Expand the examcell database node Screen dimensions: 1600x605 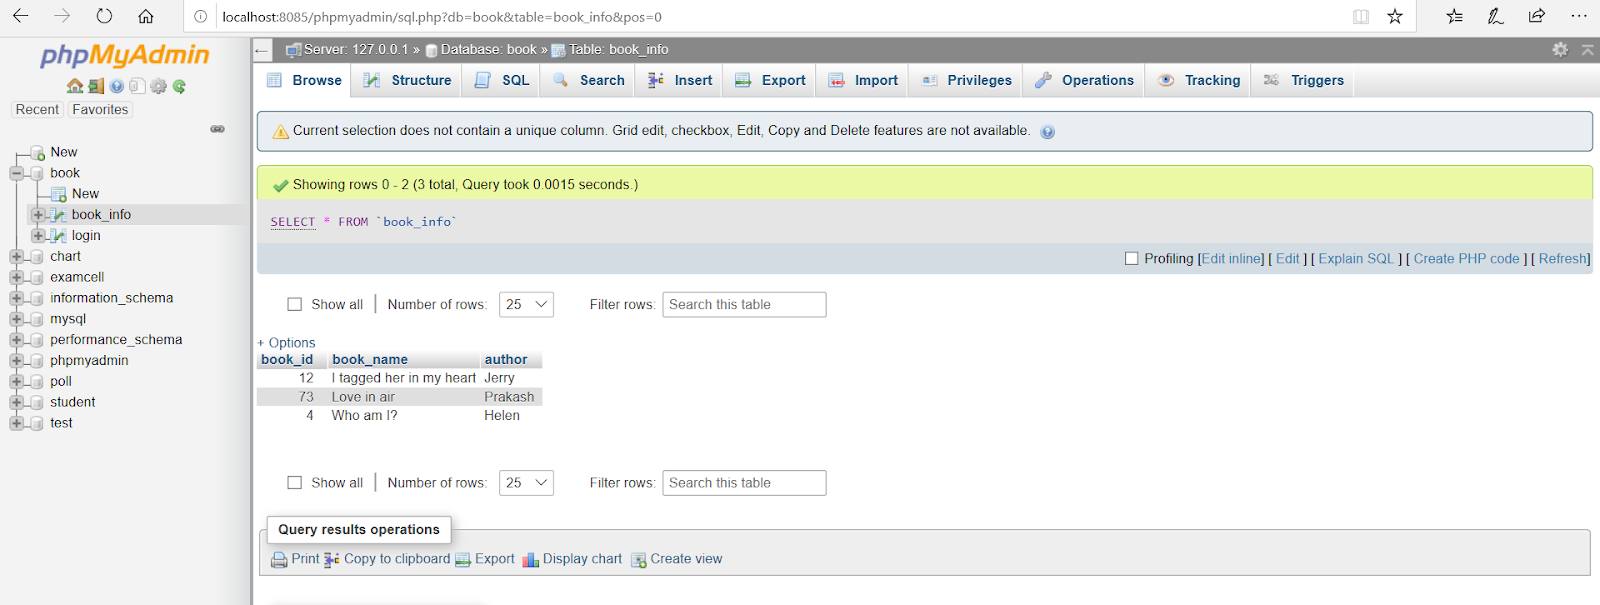pyautogui.click(x=17, y=278)
